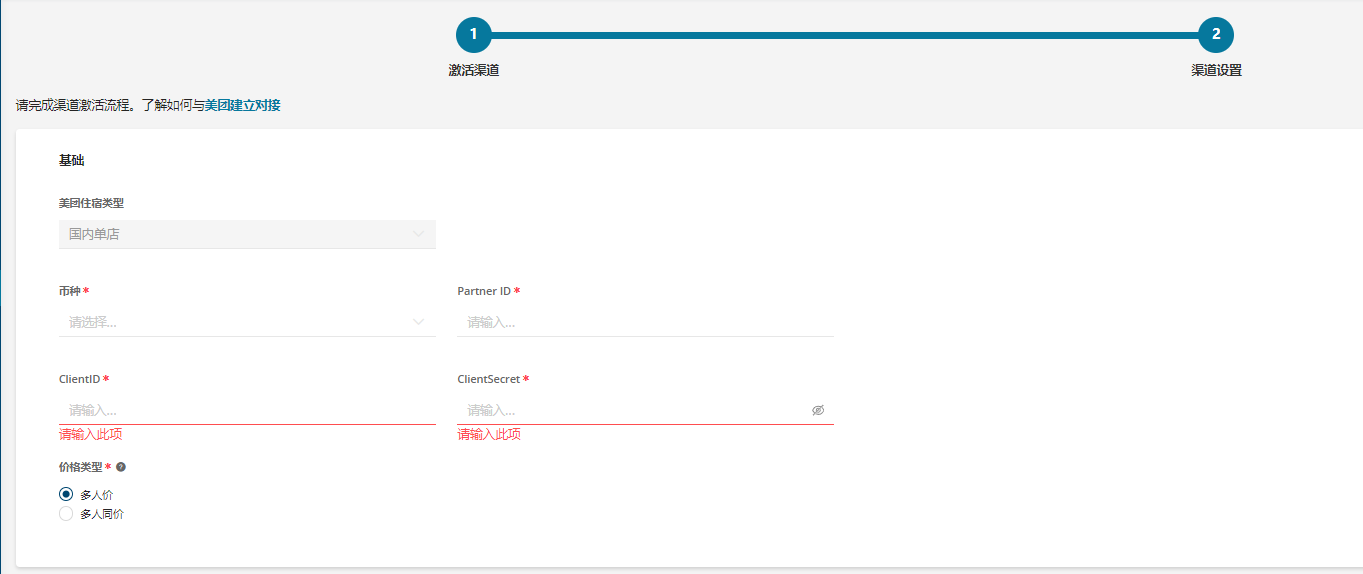Click the ClientSecret field label
Screen dimensions: 1363x574
point(489,379)
